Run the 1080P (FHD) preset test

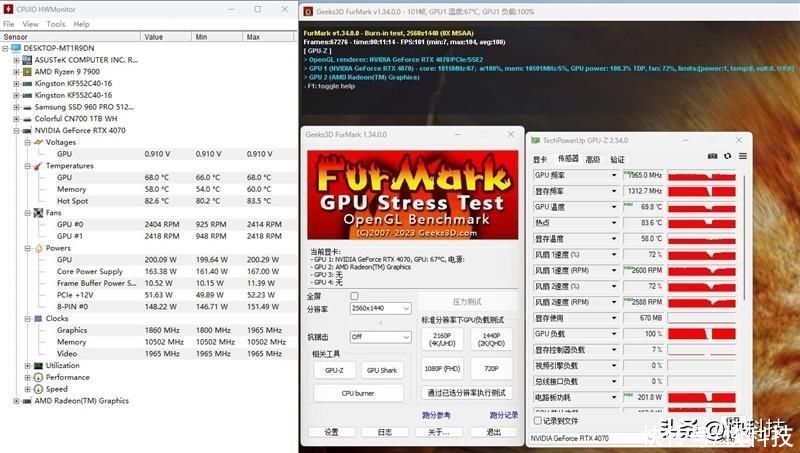tap(442, 368)
